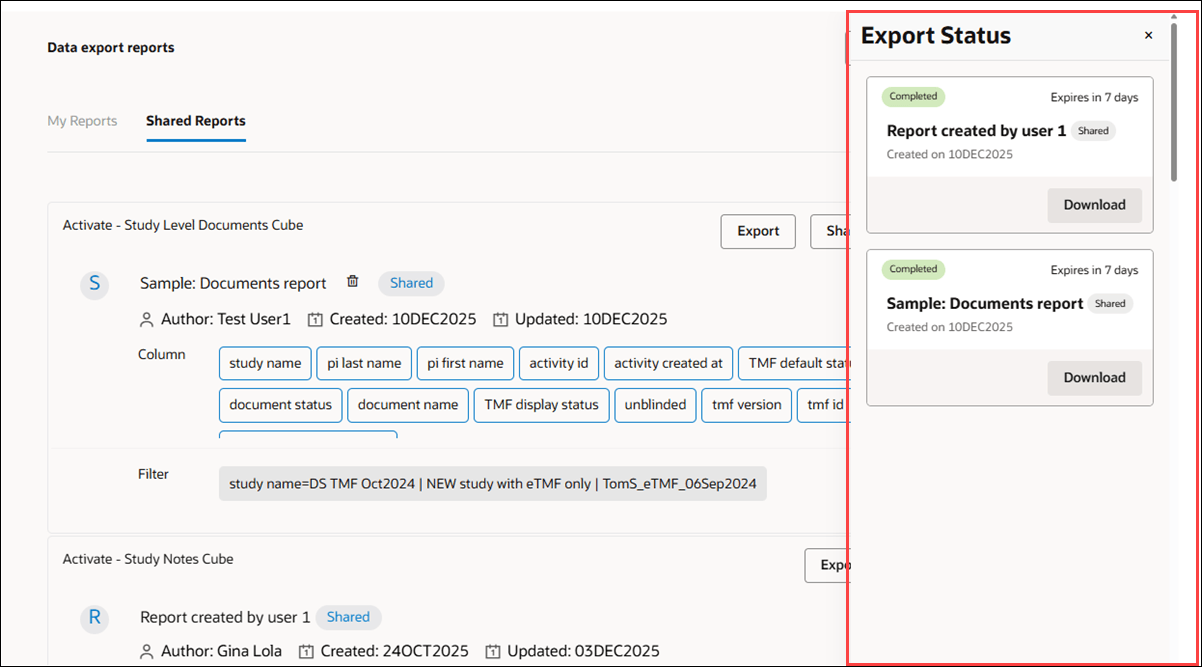Expand the Activate - Study Level Documents Cube section
1202x667 pixels.
pyautogui.click(x=183, y=225)
